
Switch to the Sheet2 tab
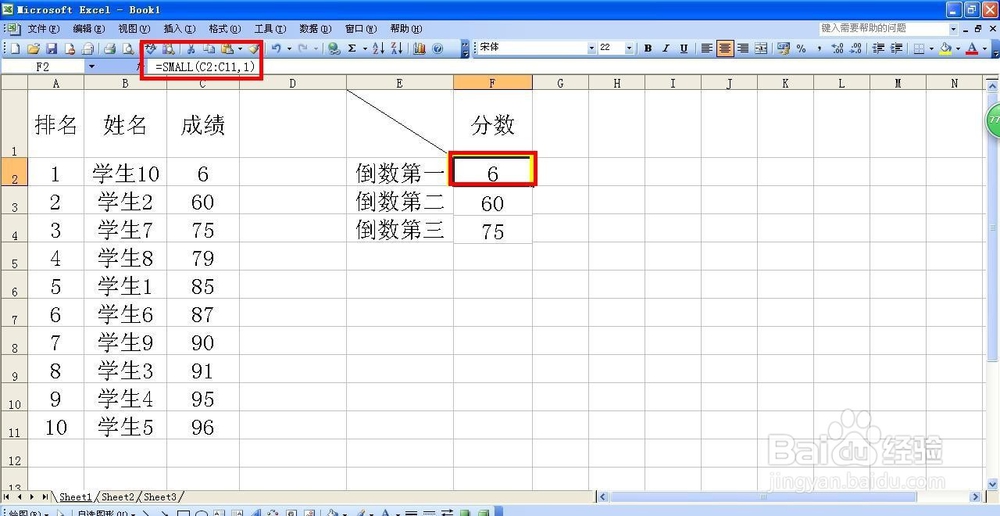click(x=118, y=497)
